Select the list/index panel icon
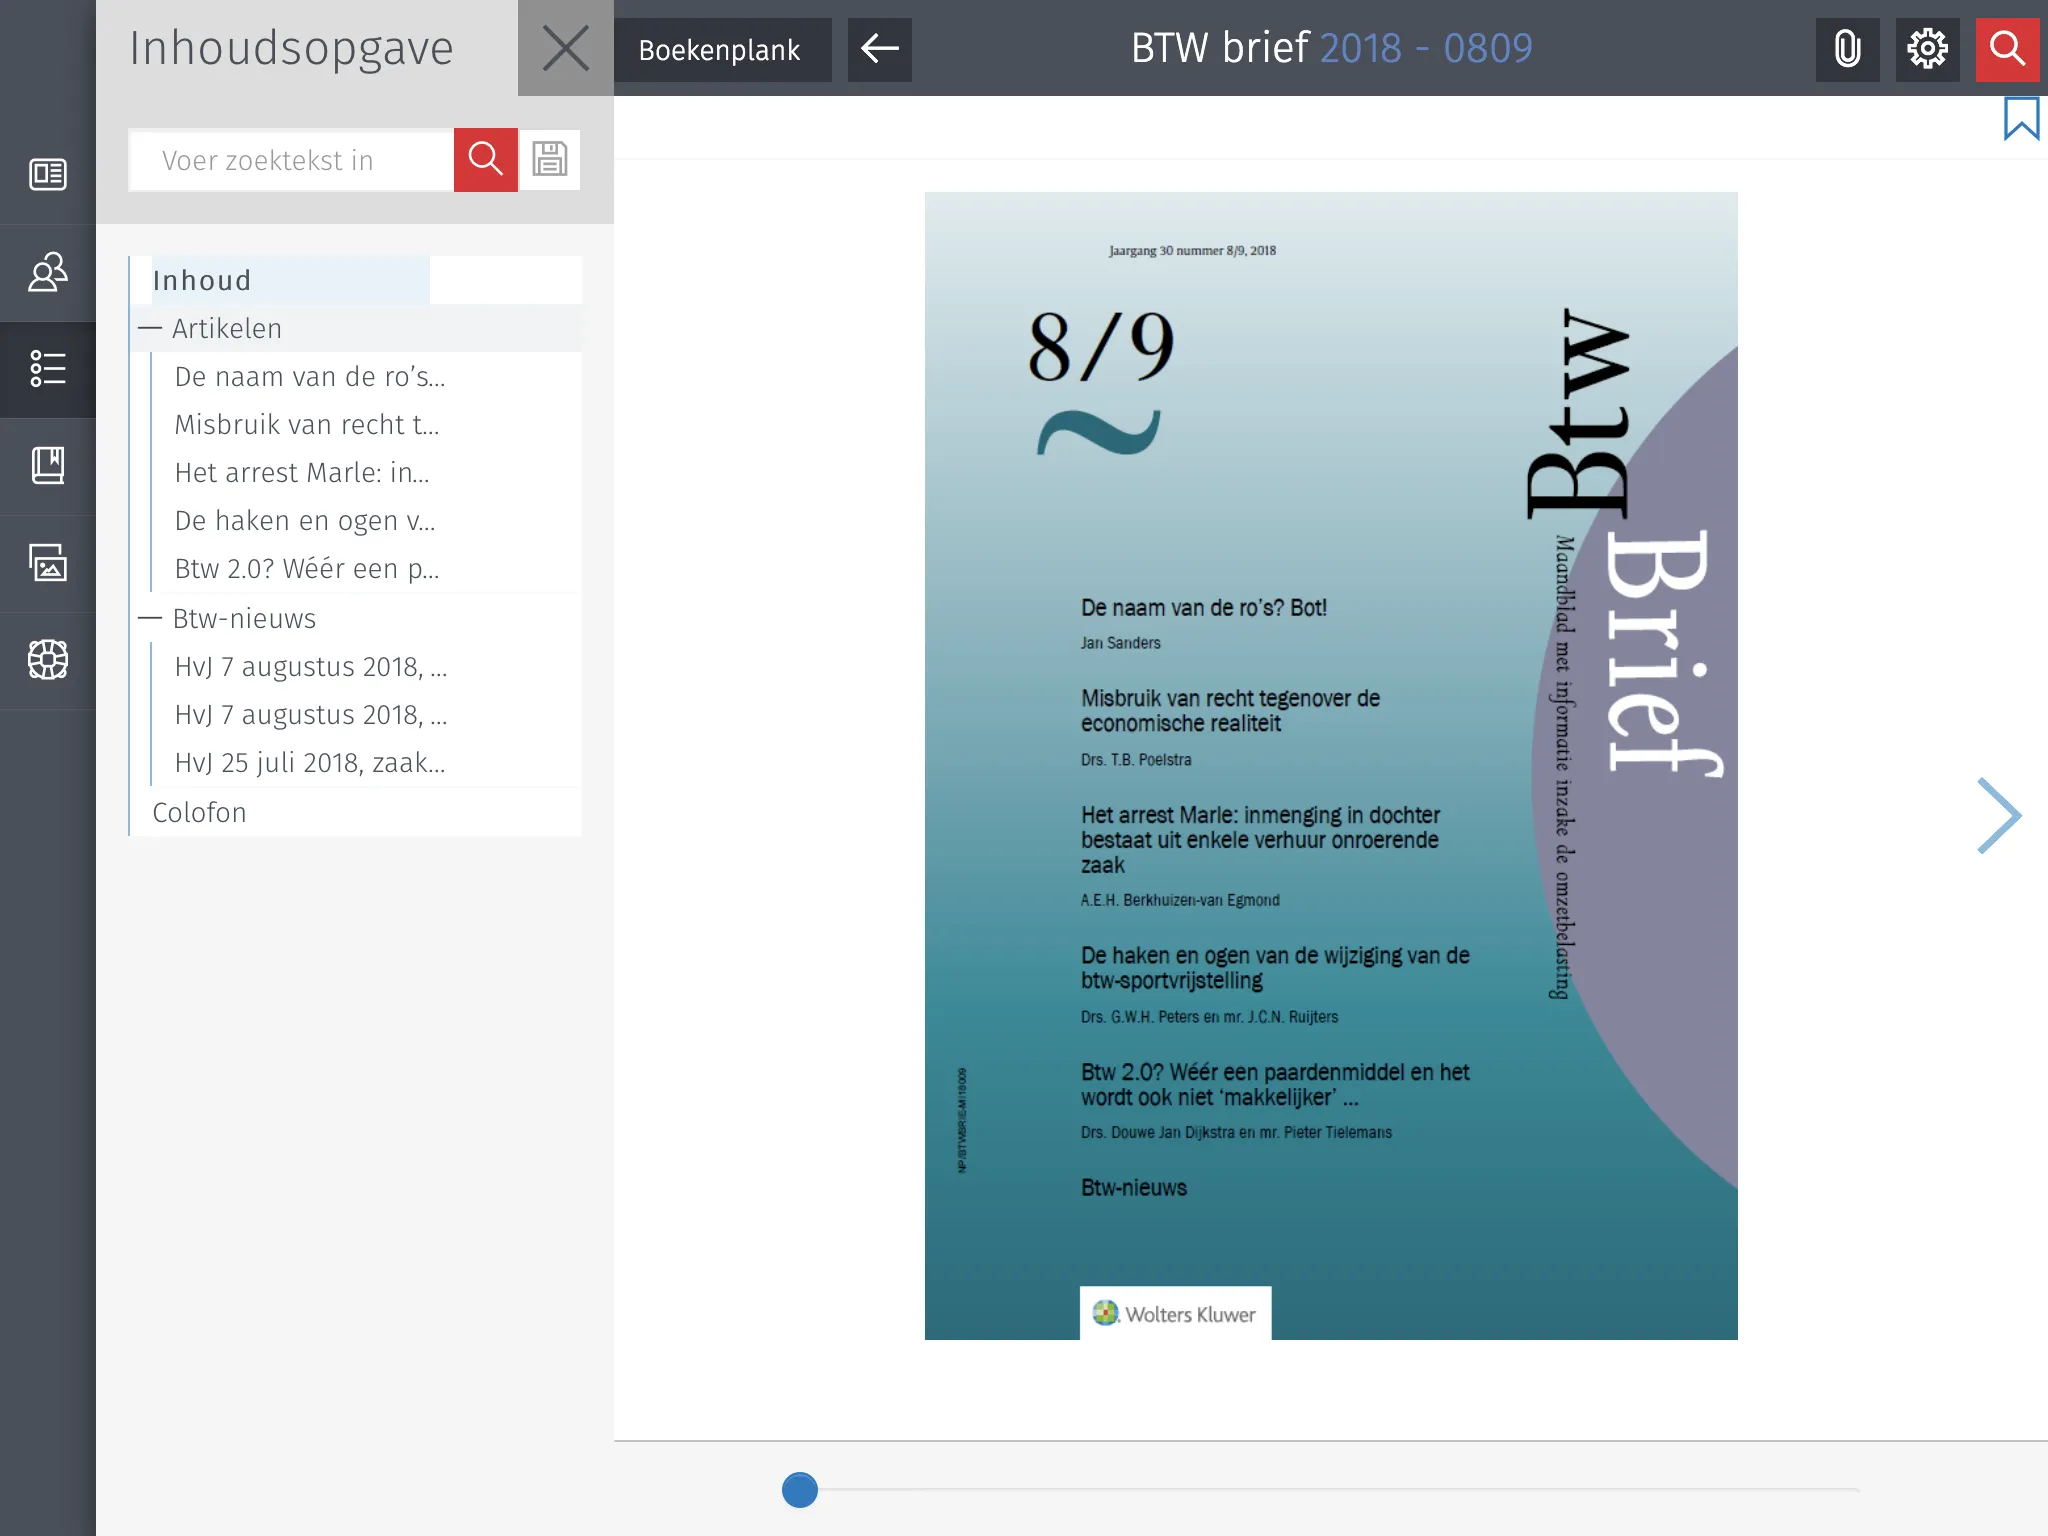 pos(48,368)
